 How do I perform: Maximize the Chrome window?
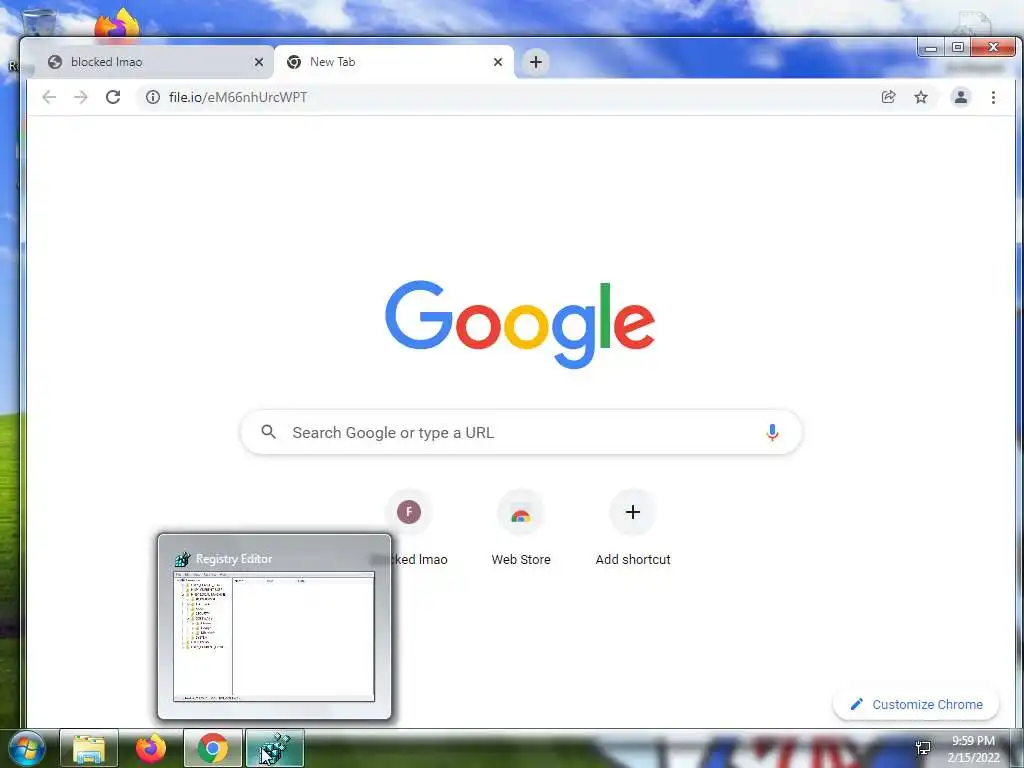tap(957, 48)
